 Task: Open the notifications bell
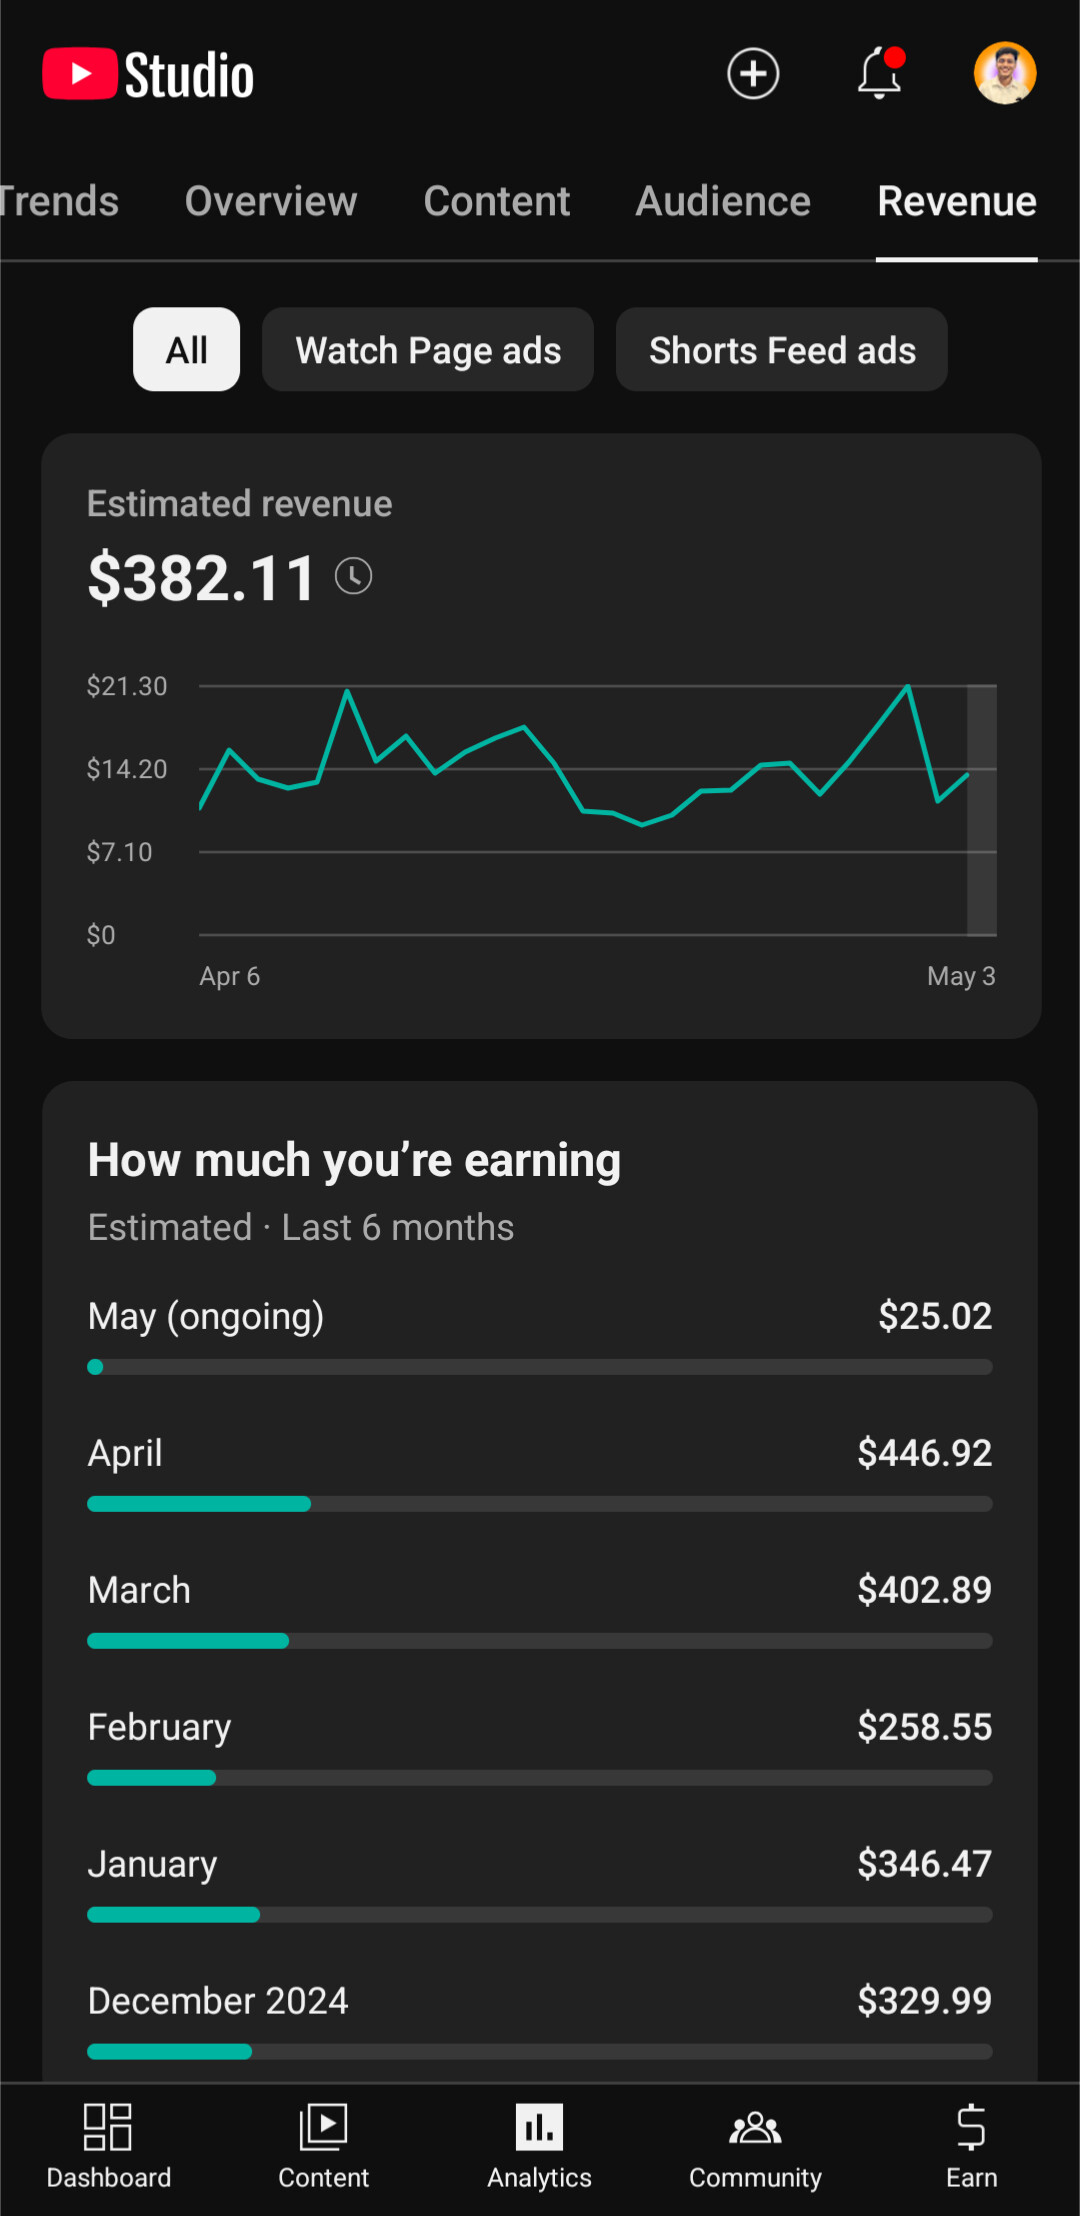point(879,74)
